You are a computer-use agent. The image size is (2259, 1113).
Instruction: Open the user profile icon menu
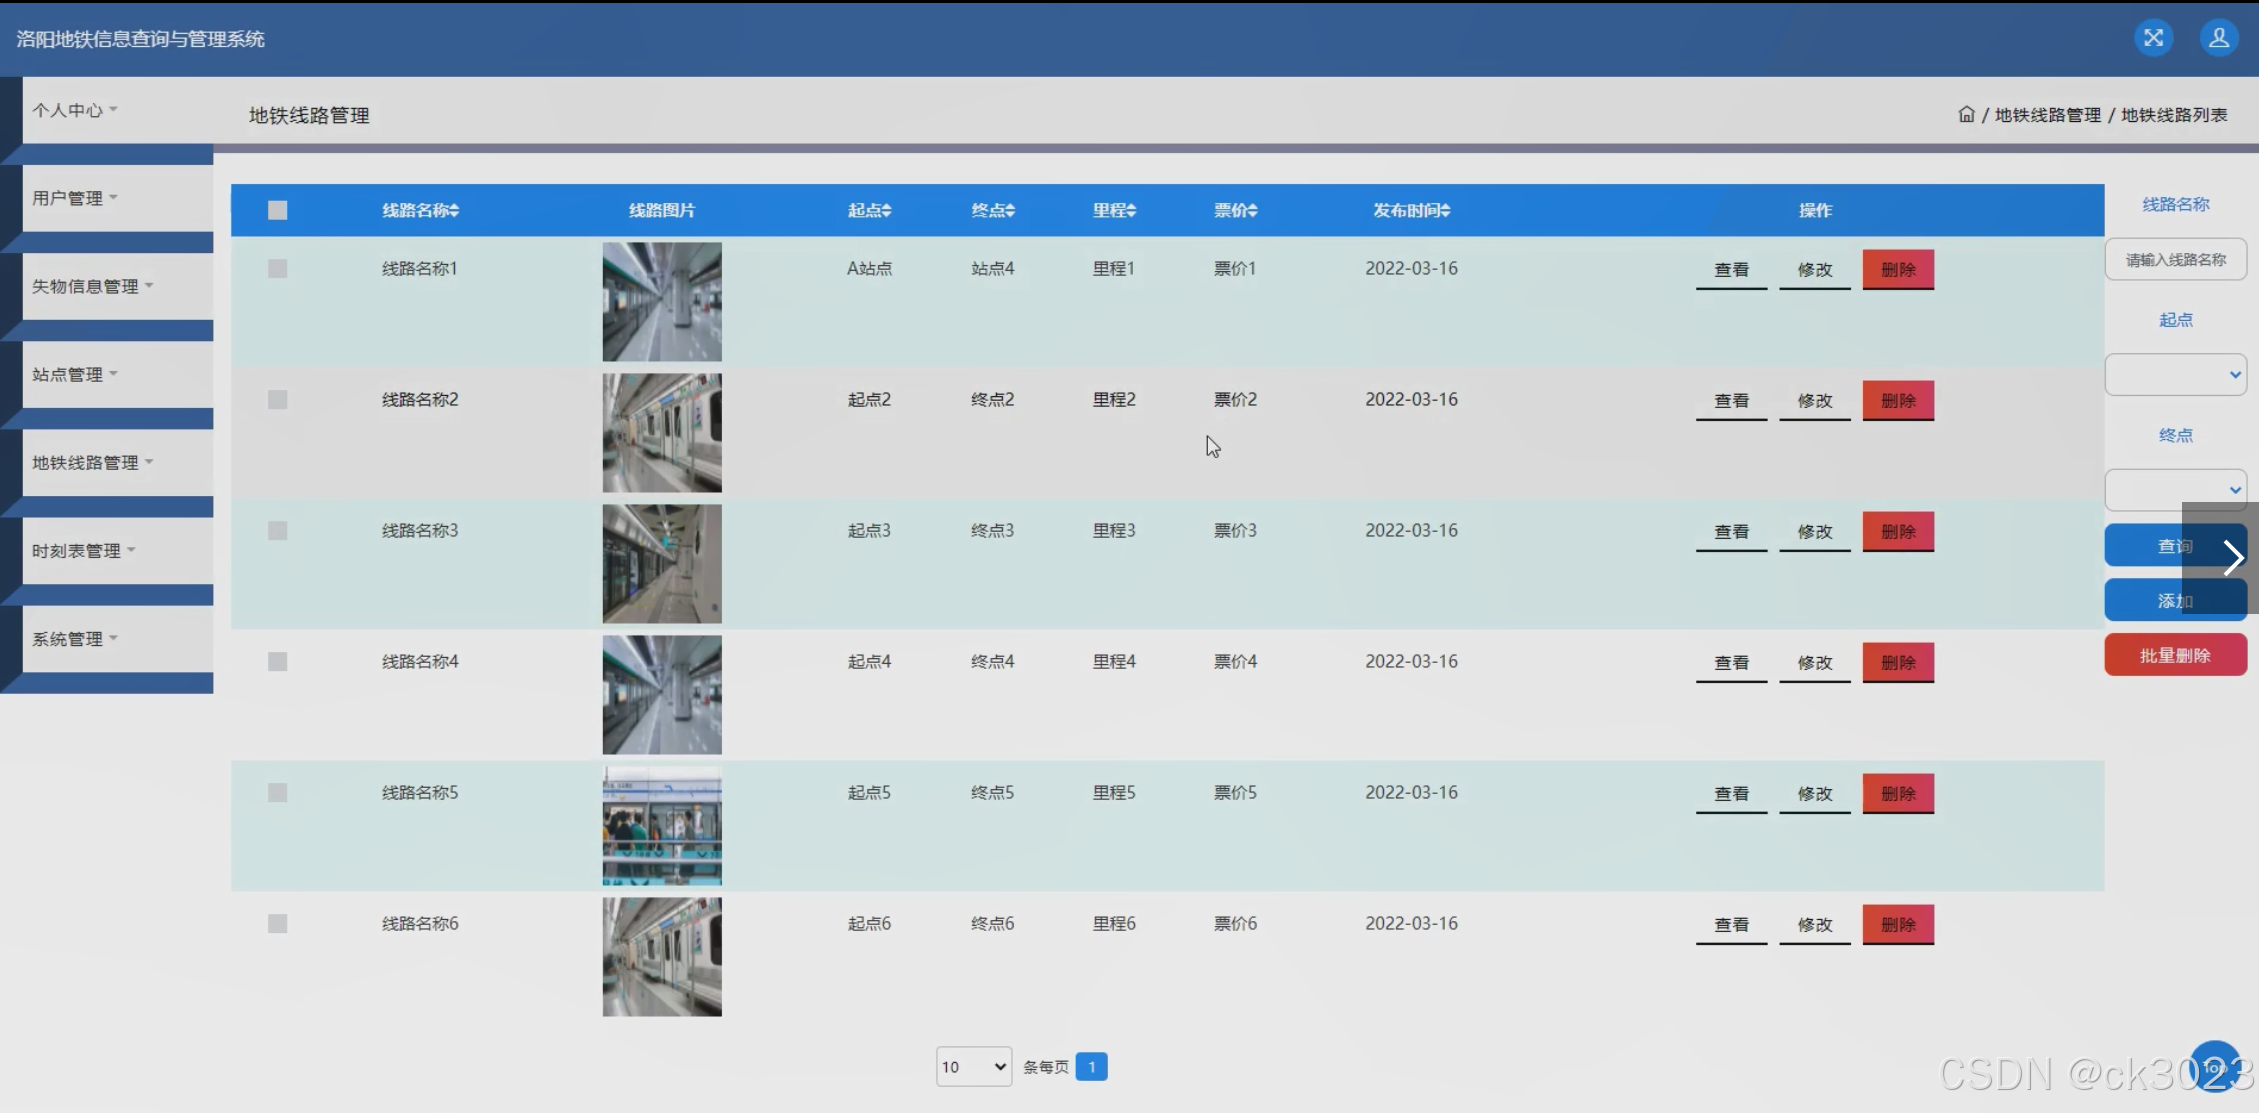2218,38
